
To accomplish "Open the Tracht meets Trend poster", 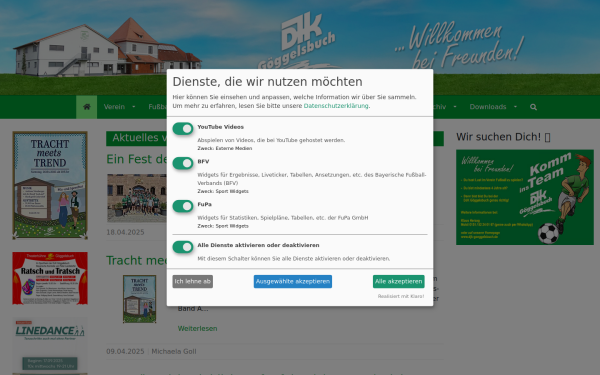I will 50,185.
